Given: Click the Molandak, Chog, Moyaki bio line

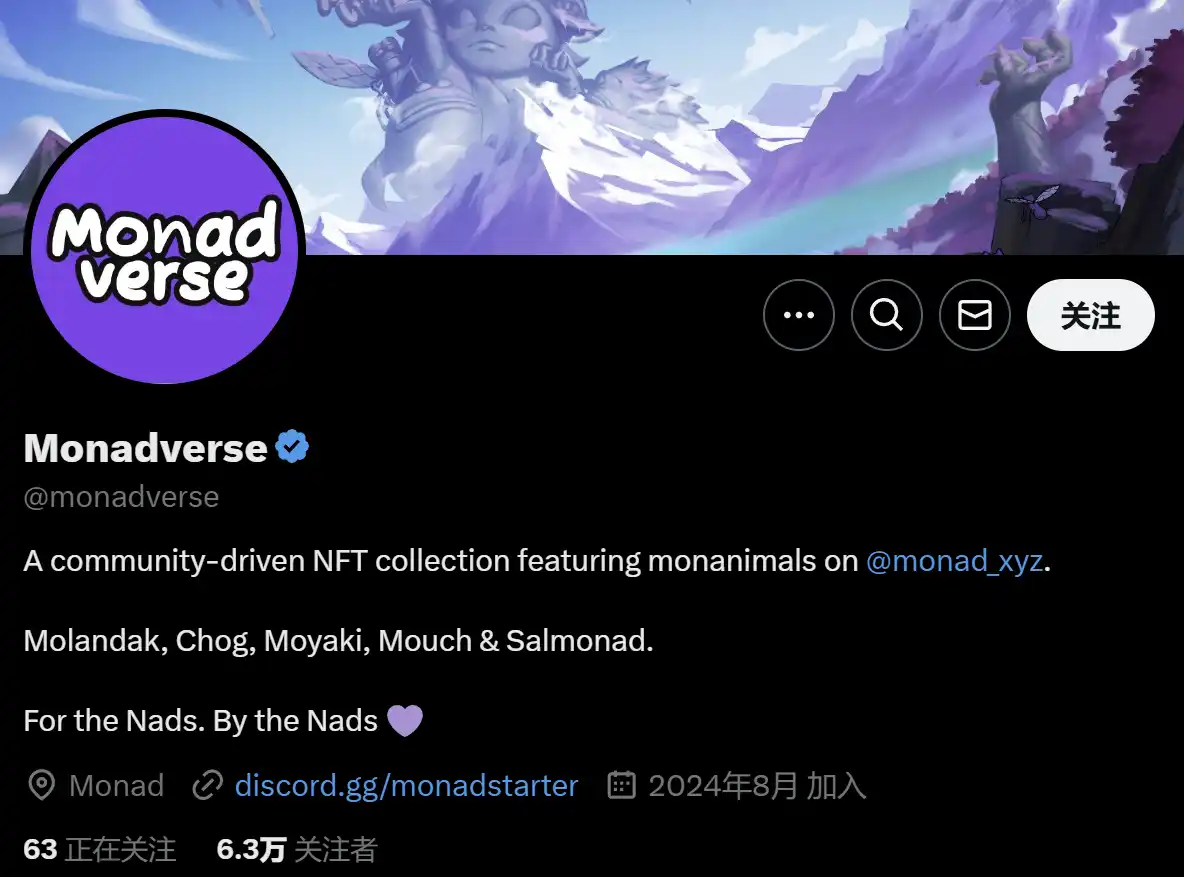Looking at the screenshot, I should 338,641.
